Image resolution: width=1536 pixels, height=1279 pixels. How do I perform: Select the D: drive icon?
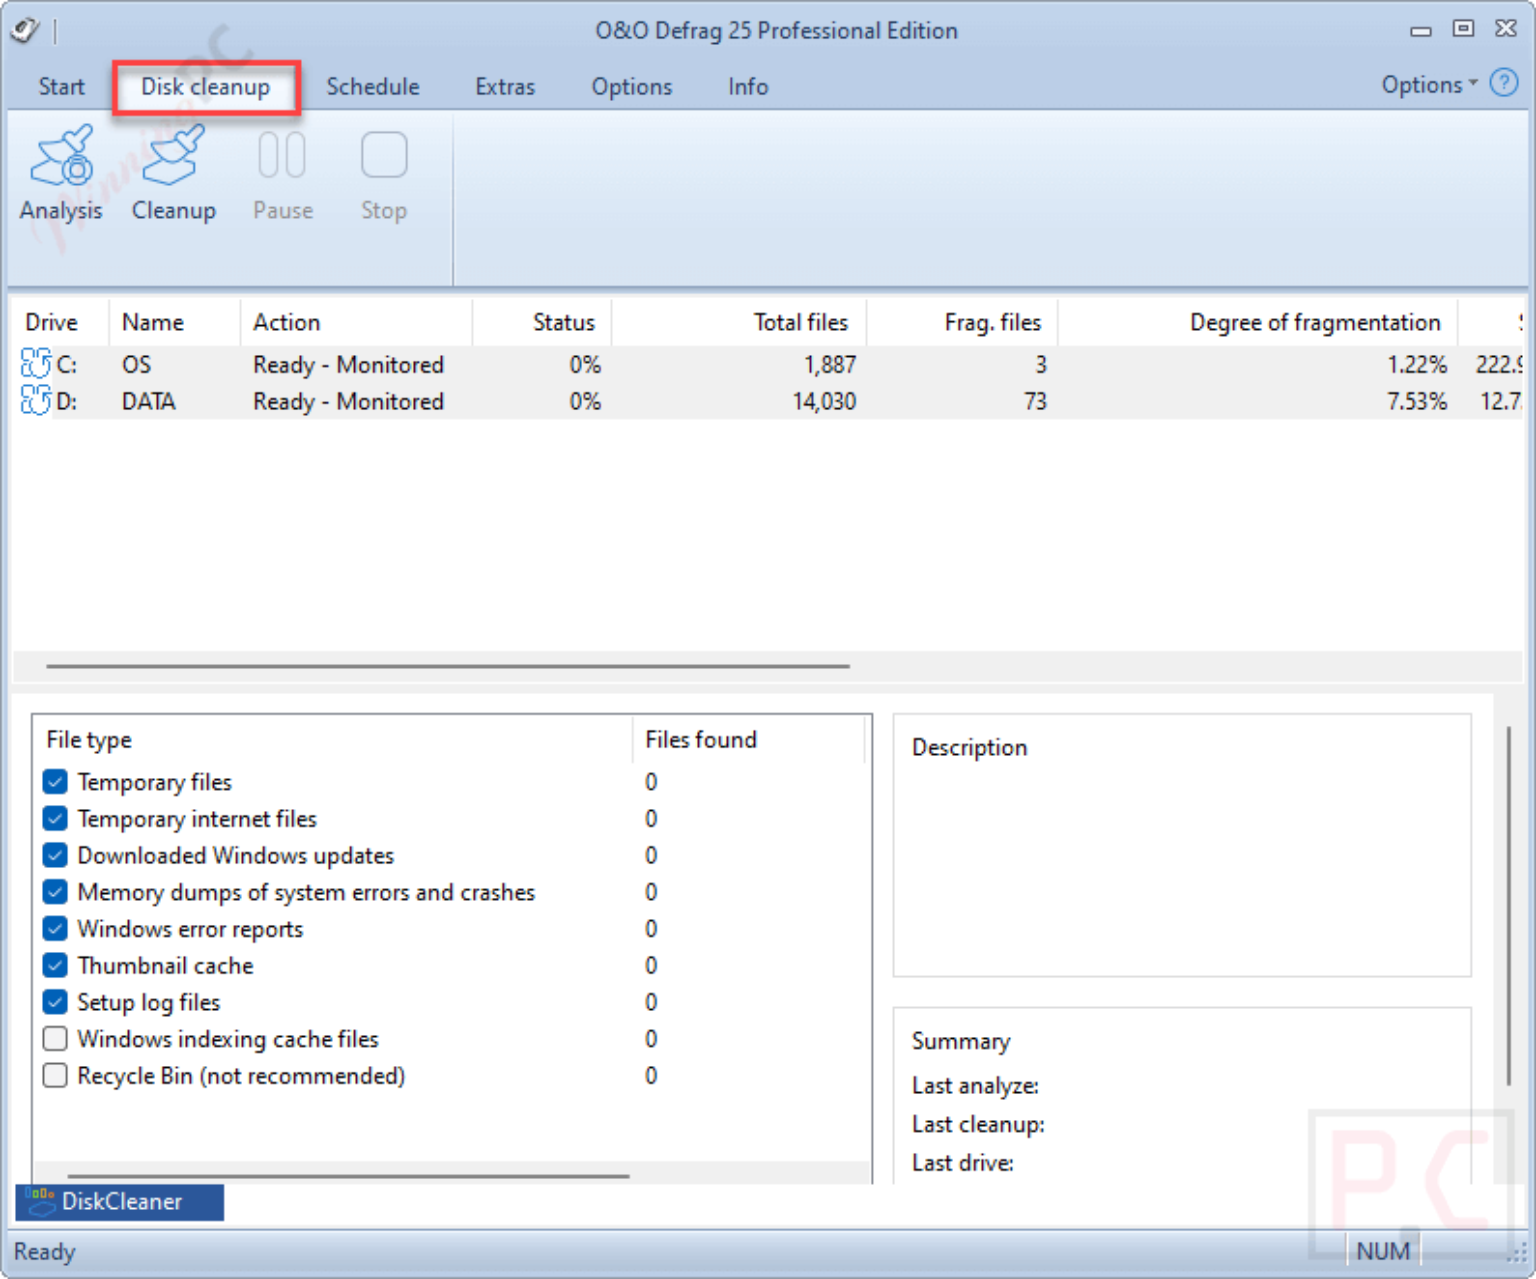tap(36, 400)
